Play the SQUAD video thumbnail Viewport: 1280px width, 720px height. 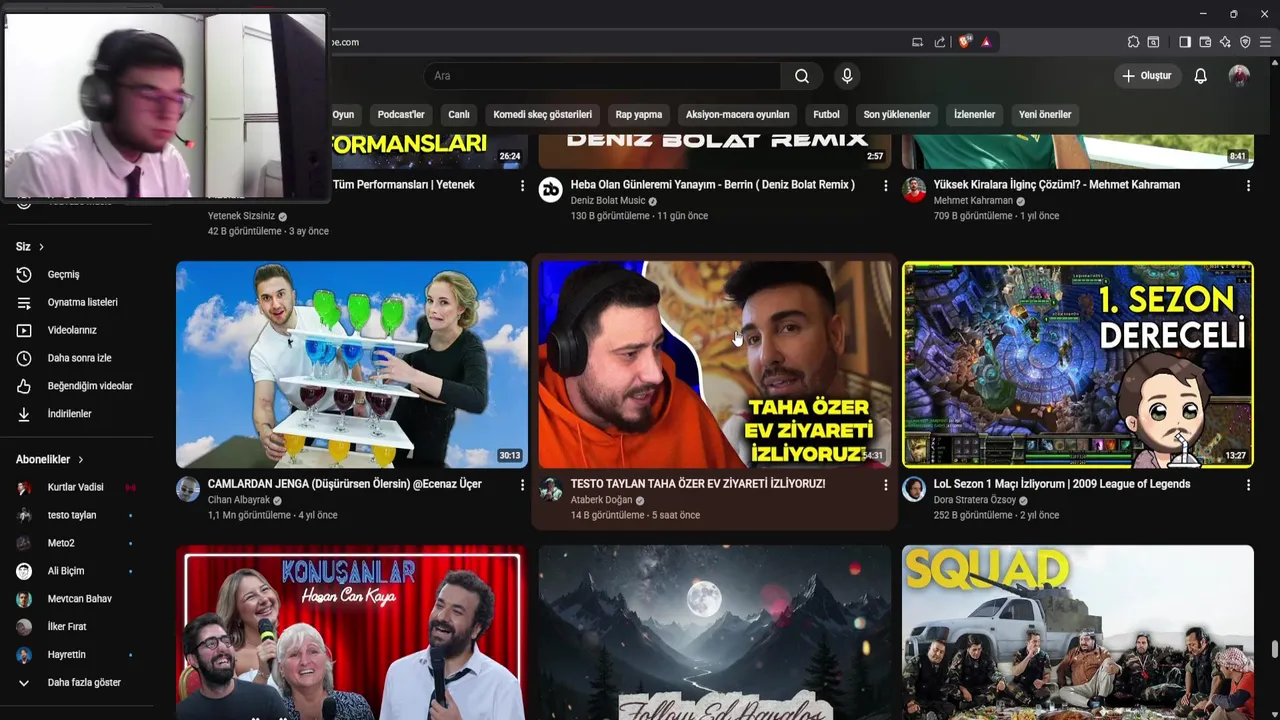1078,632
